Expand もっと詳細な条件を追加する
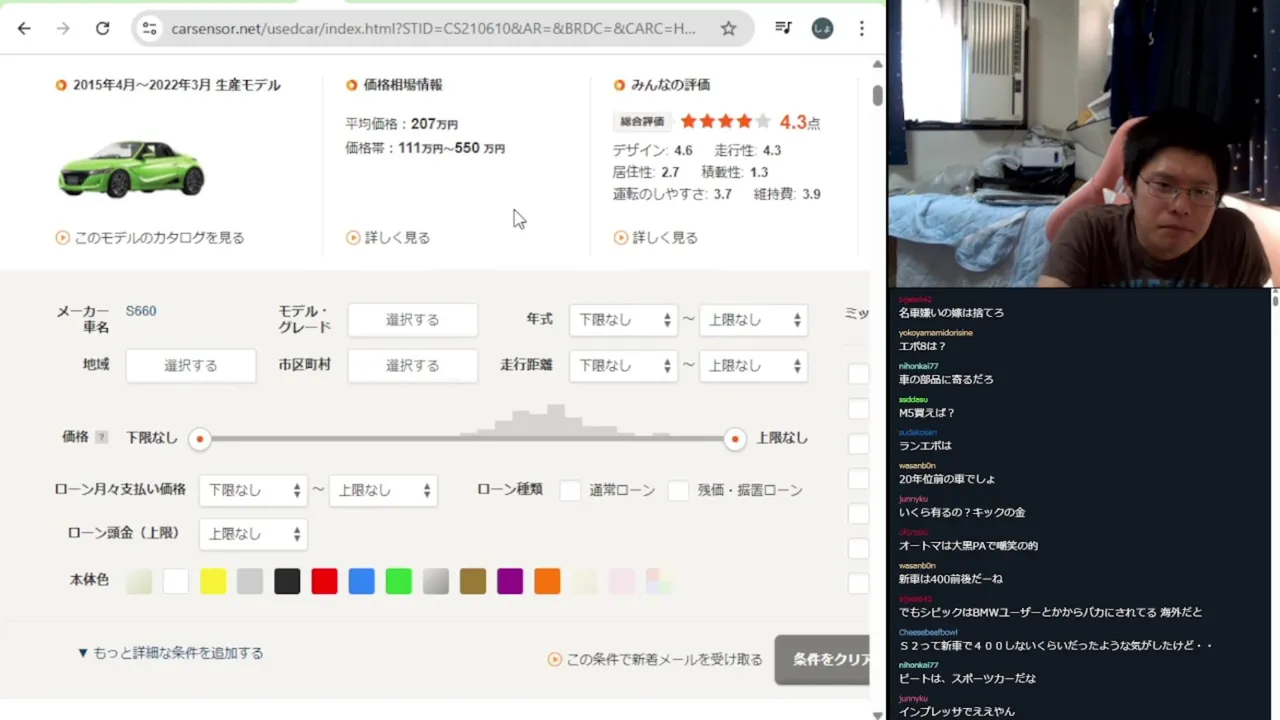This screenshot has width=1280, height=720. (171, 653)
